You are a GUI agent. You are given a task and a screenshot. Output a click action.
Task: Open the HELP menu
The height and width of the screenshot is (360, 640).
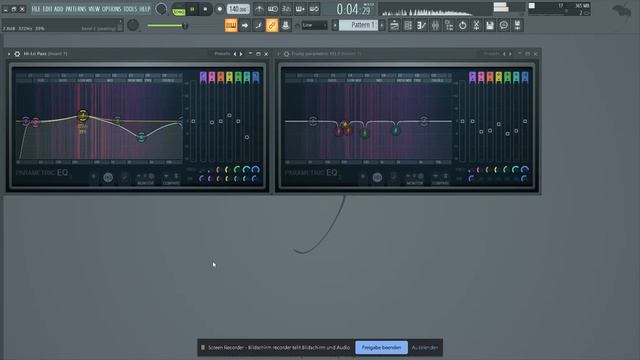click(145, 9)
